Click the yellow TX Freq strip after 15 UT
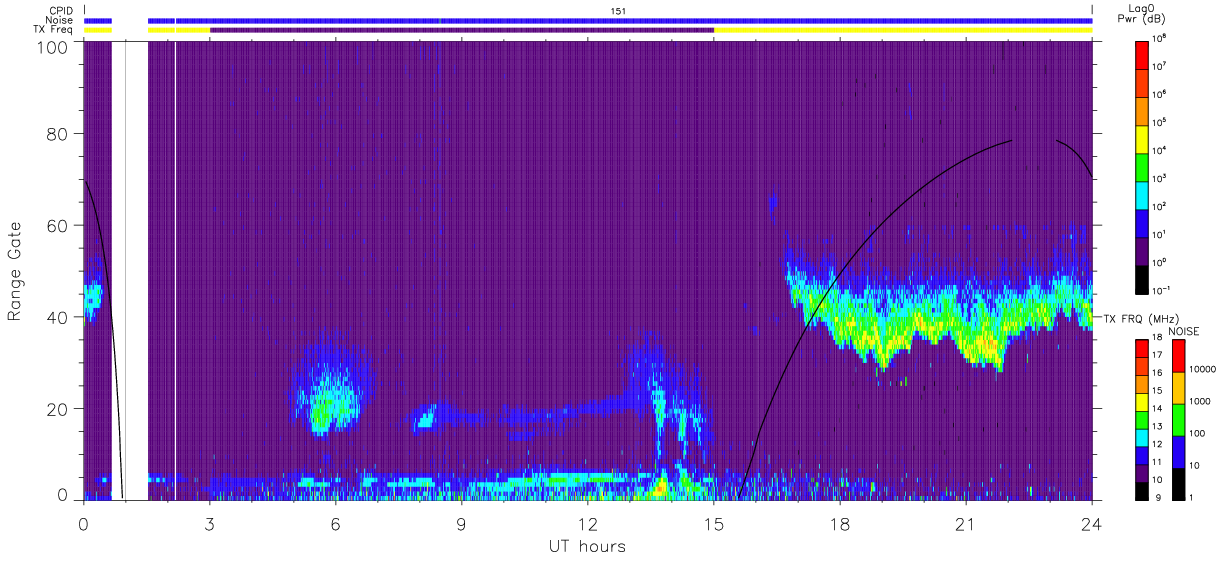Image resolution: width=1228 pixels, height=567 pixels. coord(903,30)
